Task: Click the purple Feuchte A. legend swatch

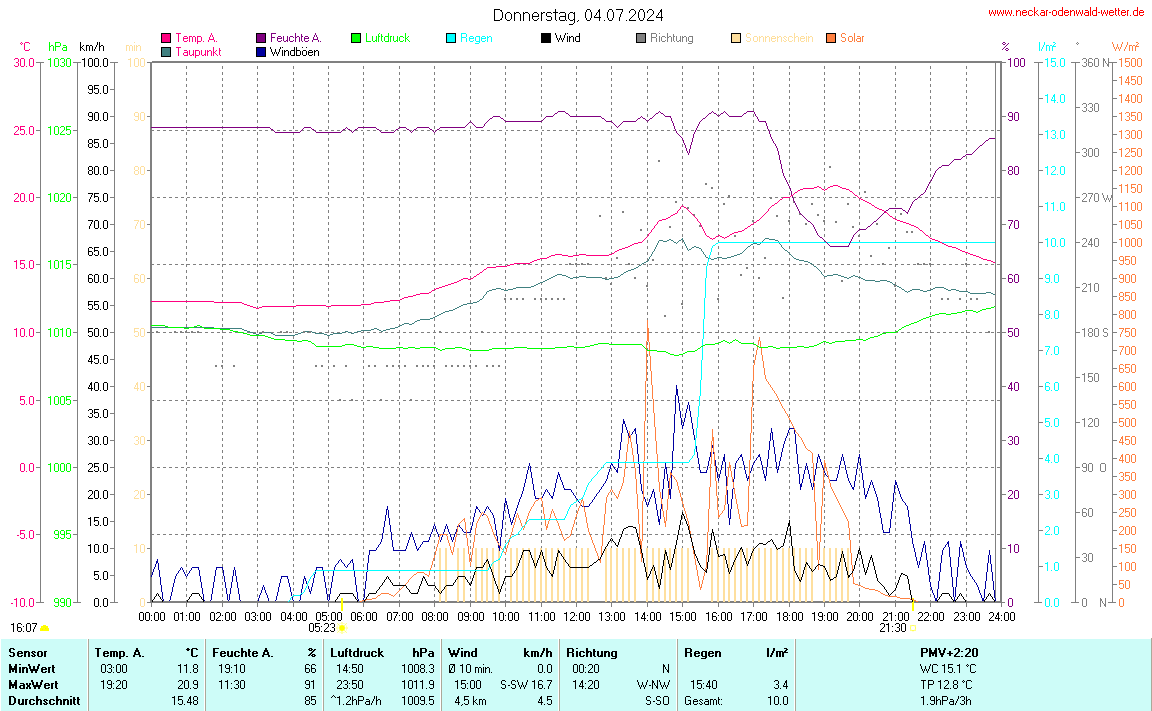Action: tap(261, 38)
